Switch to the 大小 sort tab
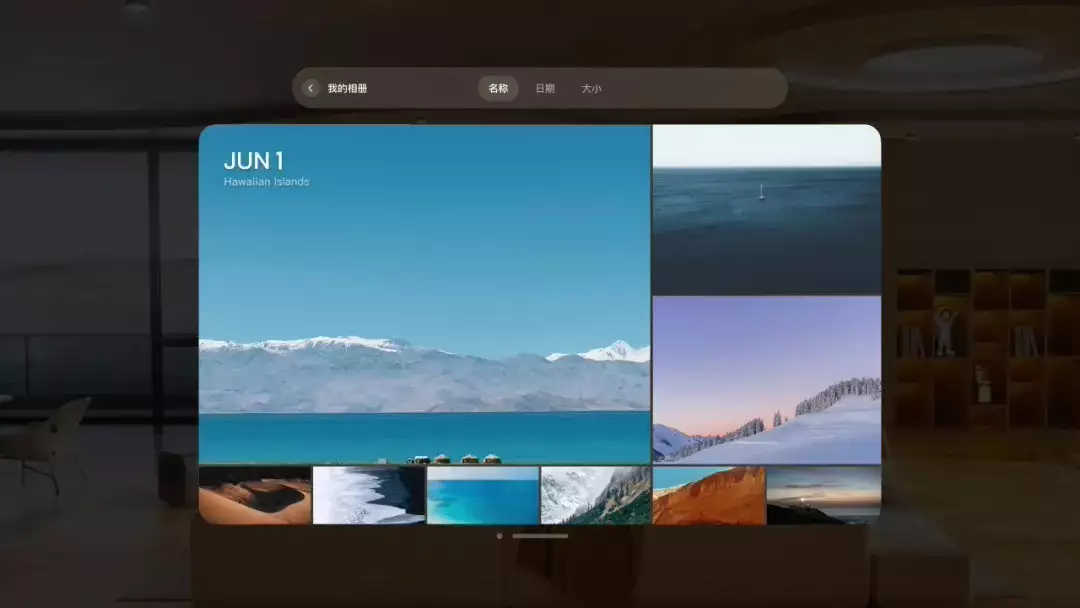 pos(591,88)
